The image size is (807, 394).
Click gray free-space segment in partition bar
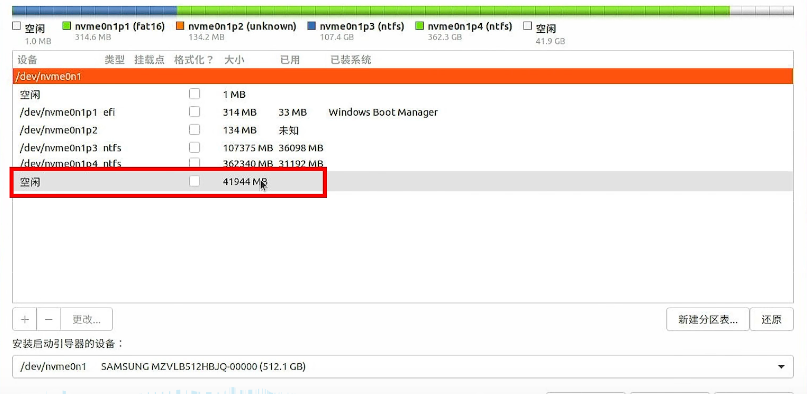click(x=762, y=10)
